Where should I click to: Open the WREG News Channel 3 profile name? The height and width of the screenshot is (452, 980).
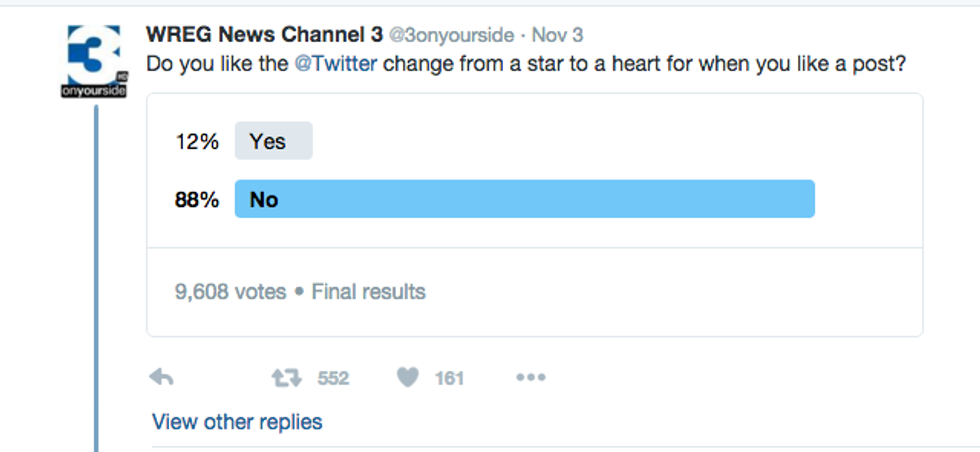click(x=264, y=35)
